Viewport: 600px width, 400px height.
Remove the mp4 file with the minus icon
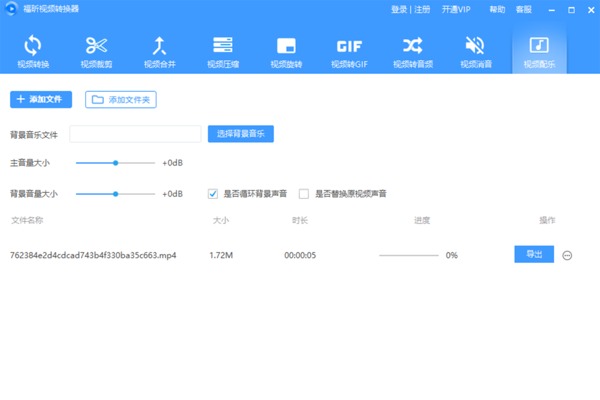[567, 255]
